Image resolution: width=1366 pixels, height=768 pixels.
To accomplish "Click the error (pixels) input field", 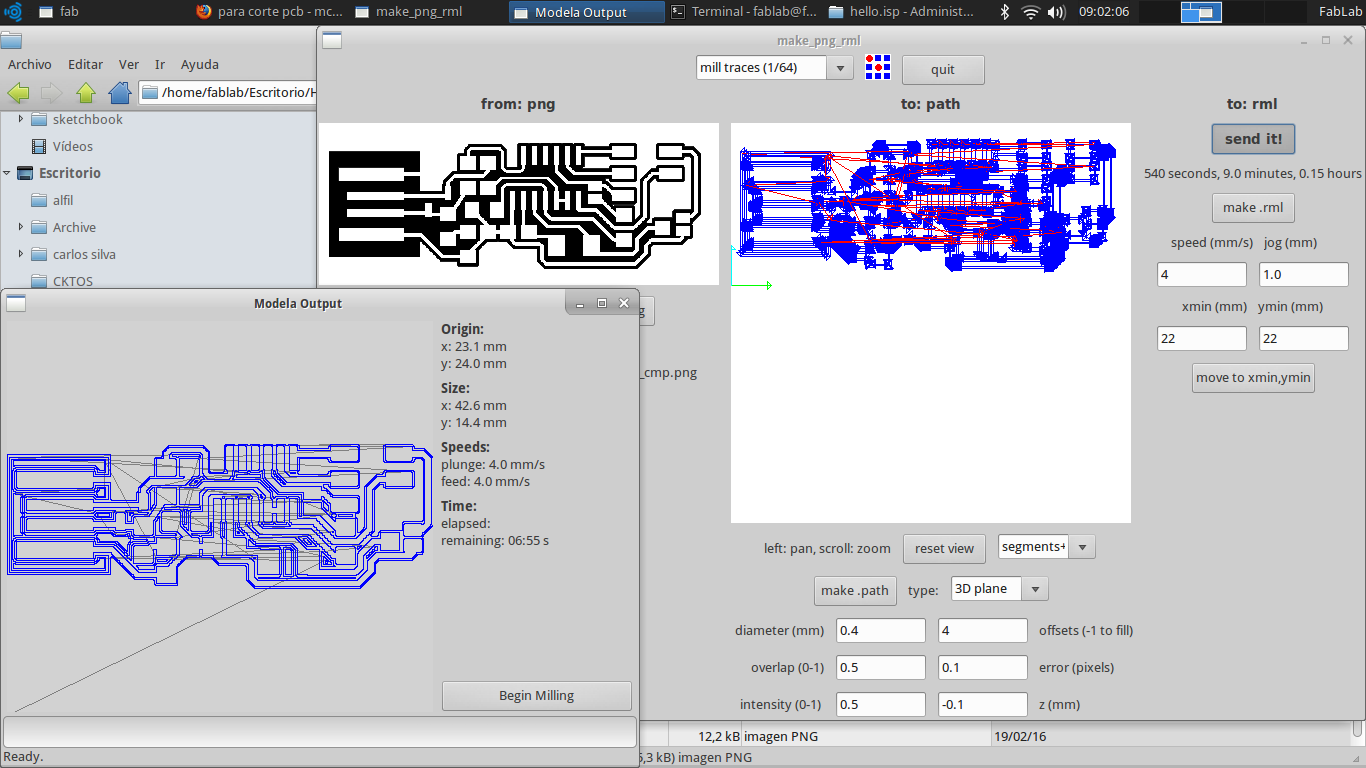I will 983,667.
